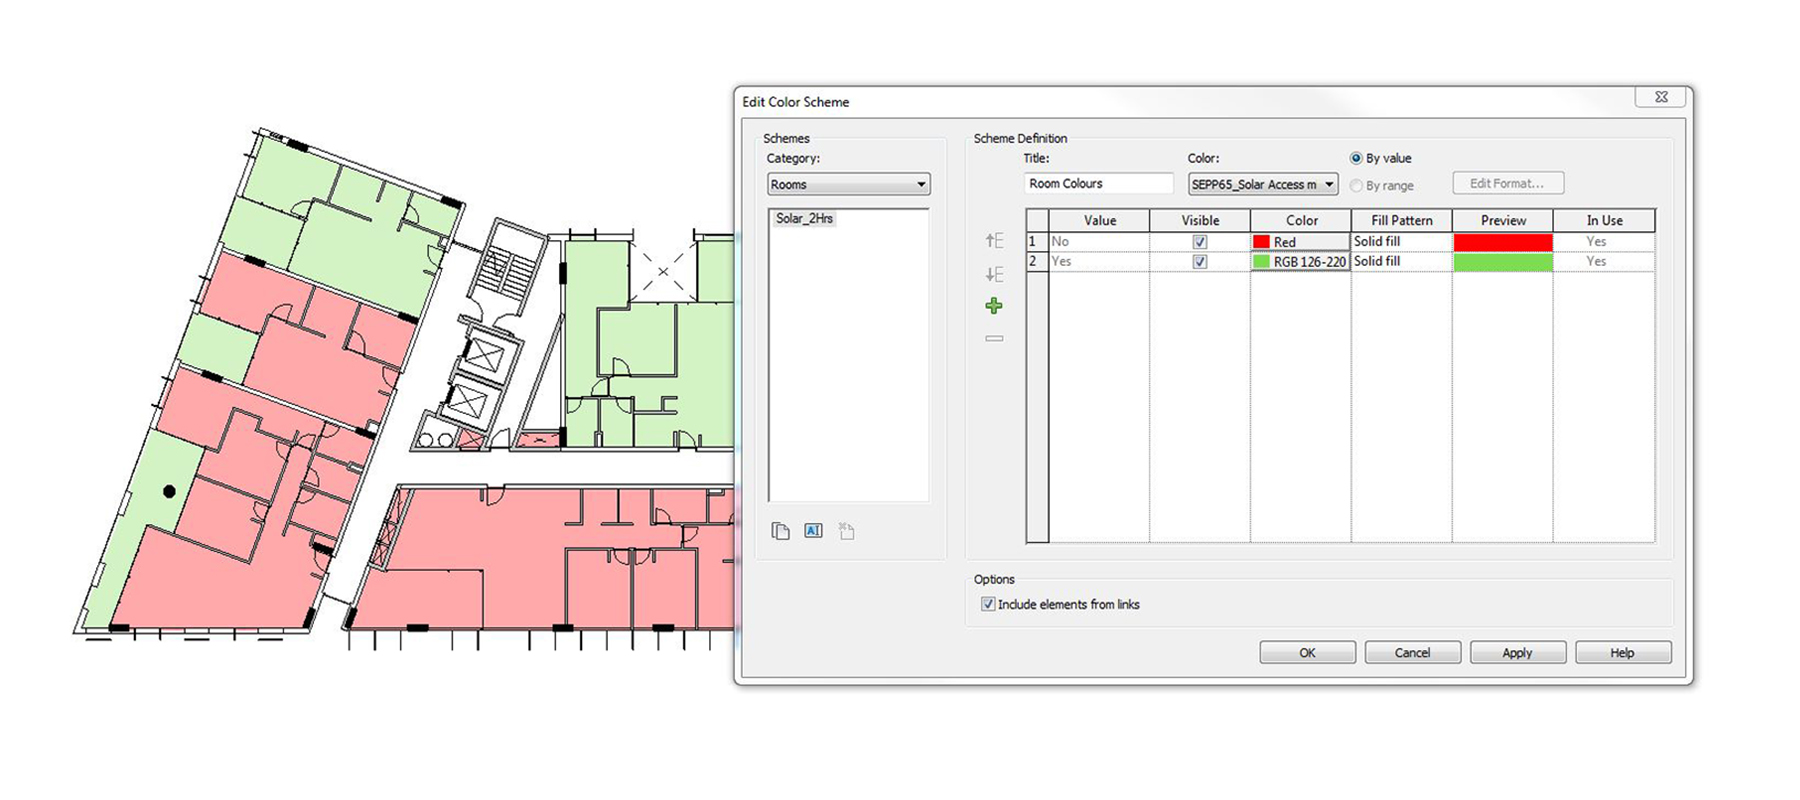Click the Edit Format button
Image resolution: width=1800 pixels, height=800 pixels.
(1508, 183)
